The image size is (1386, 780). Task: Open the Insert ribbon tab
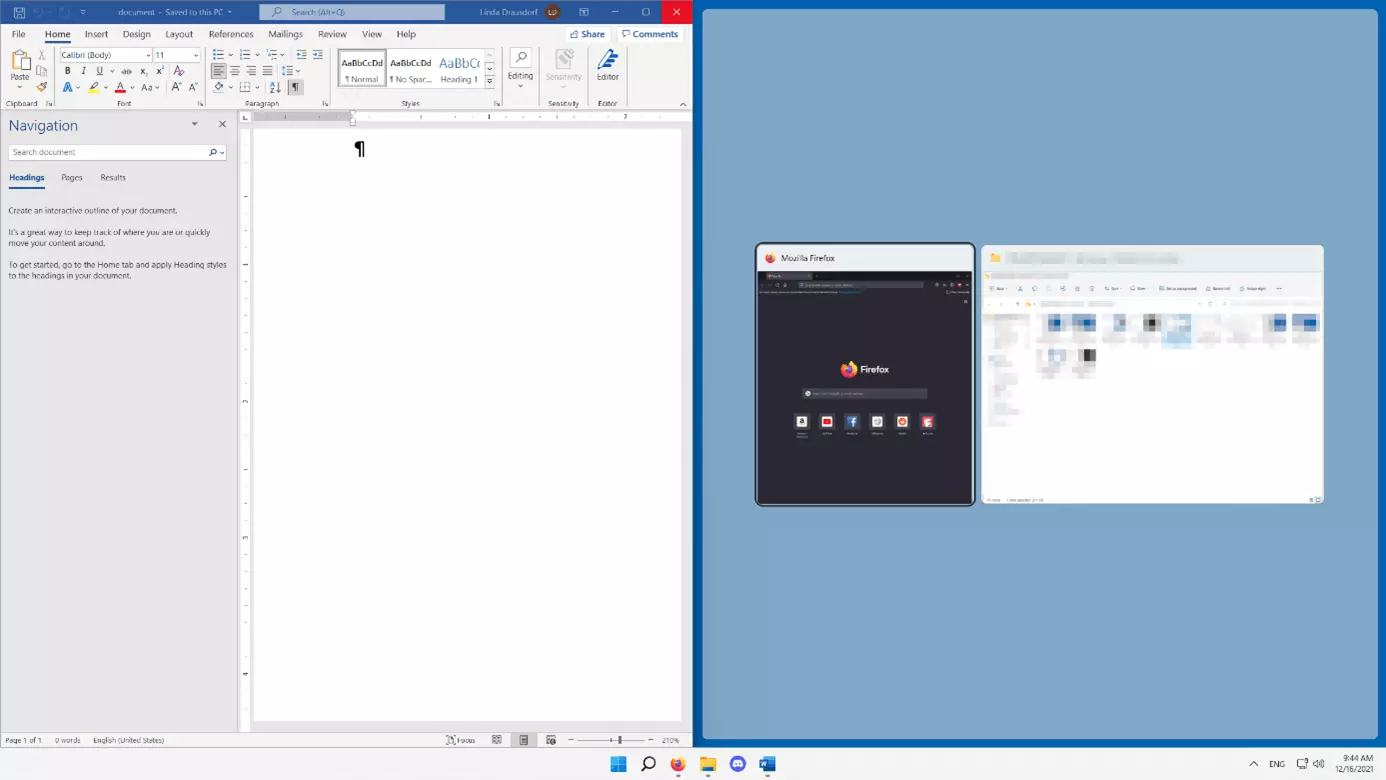(96, 34)
